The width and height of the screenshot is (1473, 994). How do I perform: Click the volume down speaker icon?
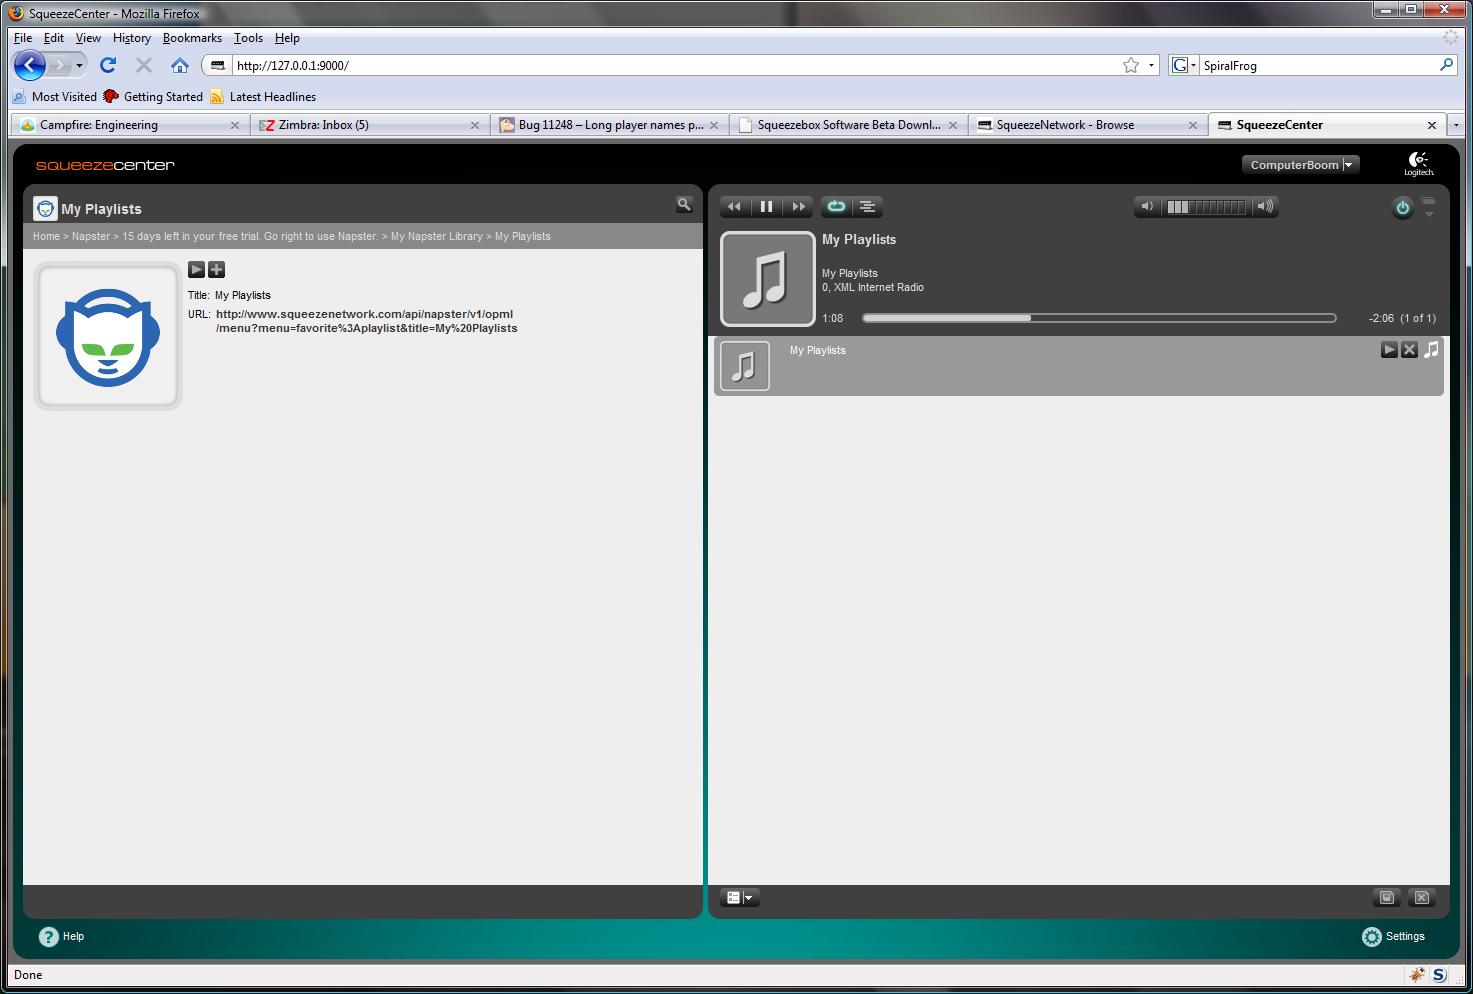(1147, 207)
